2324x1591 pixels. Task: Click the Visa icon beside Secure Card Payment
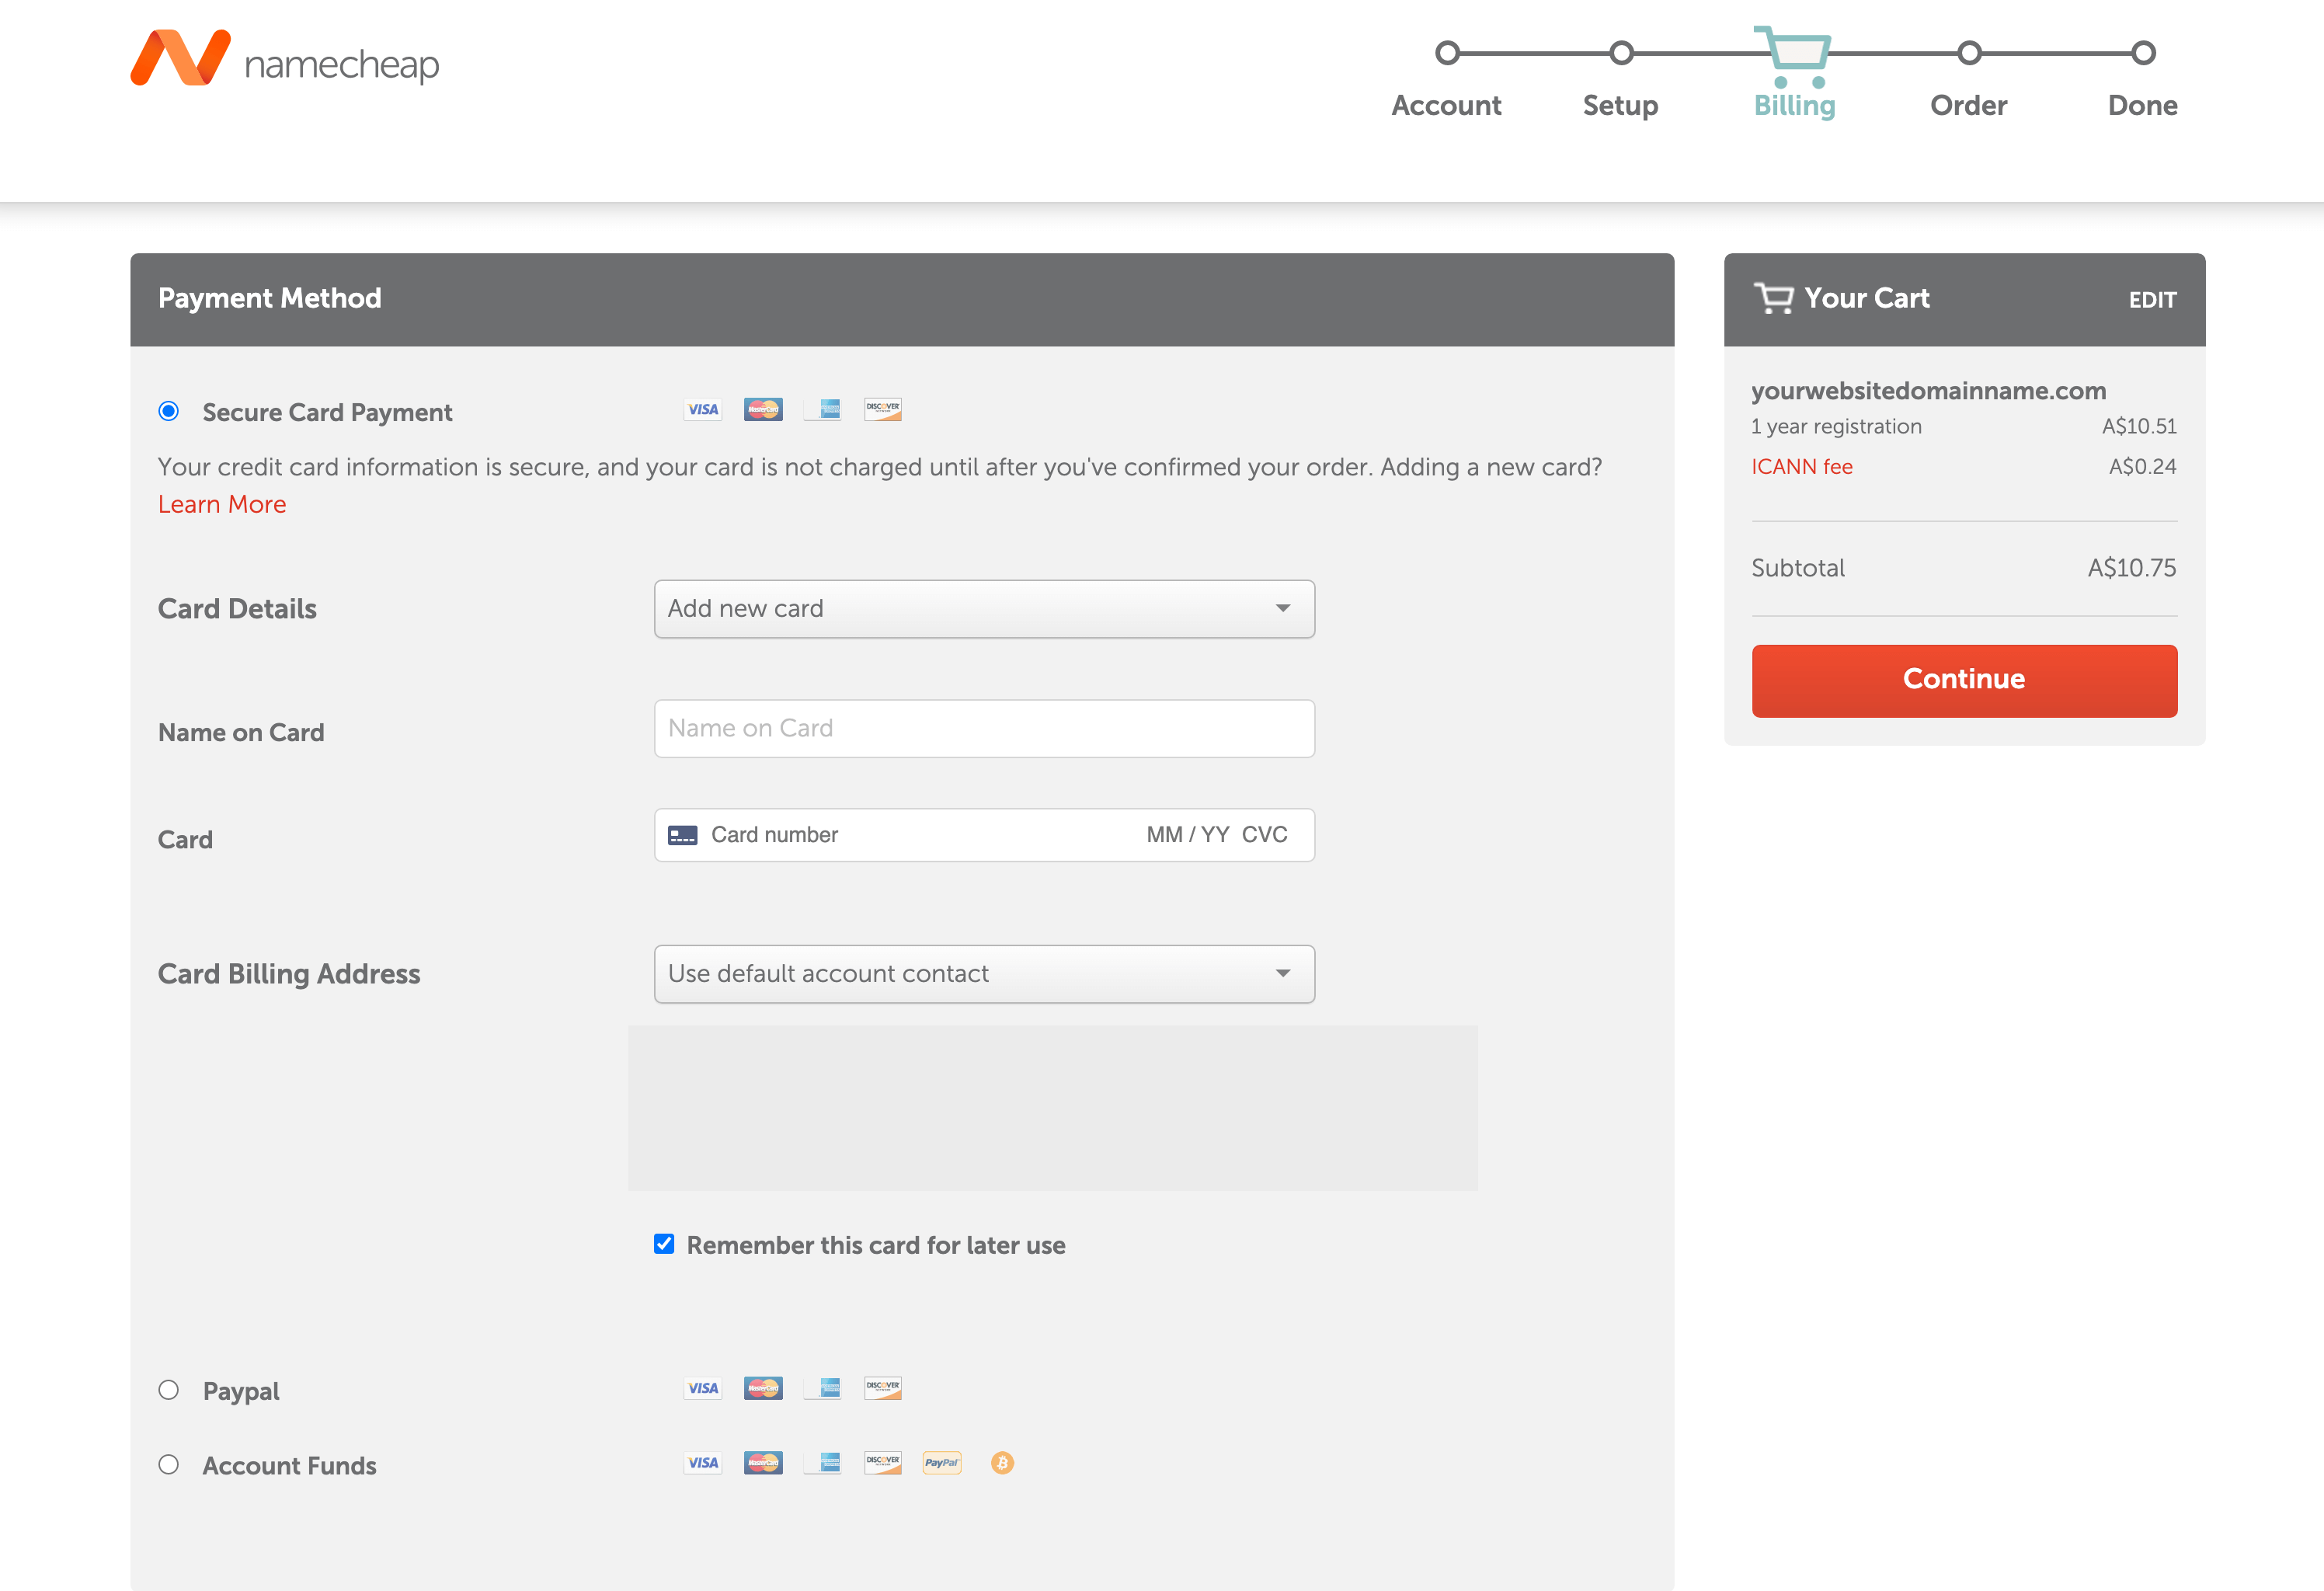pyautogui.click(x=703, y=409)
